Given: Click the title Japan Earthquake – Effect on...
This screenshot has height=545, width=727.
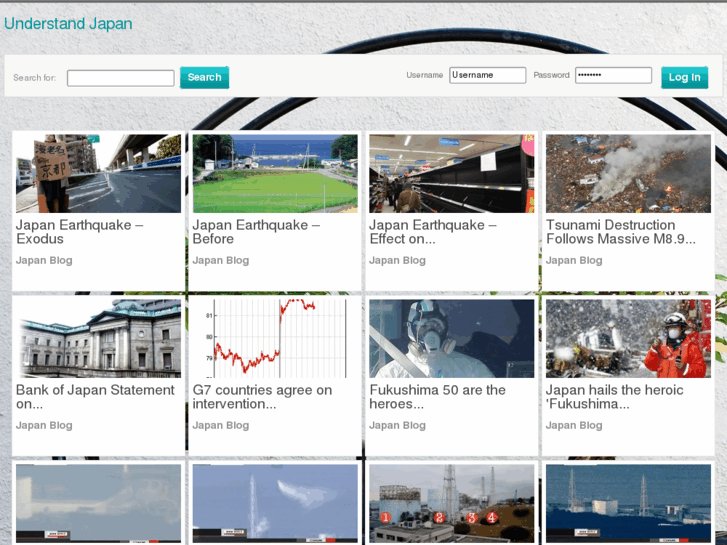Looking at the screenshot, I should (433, 232).
